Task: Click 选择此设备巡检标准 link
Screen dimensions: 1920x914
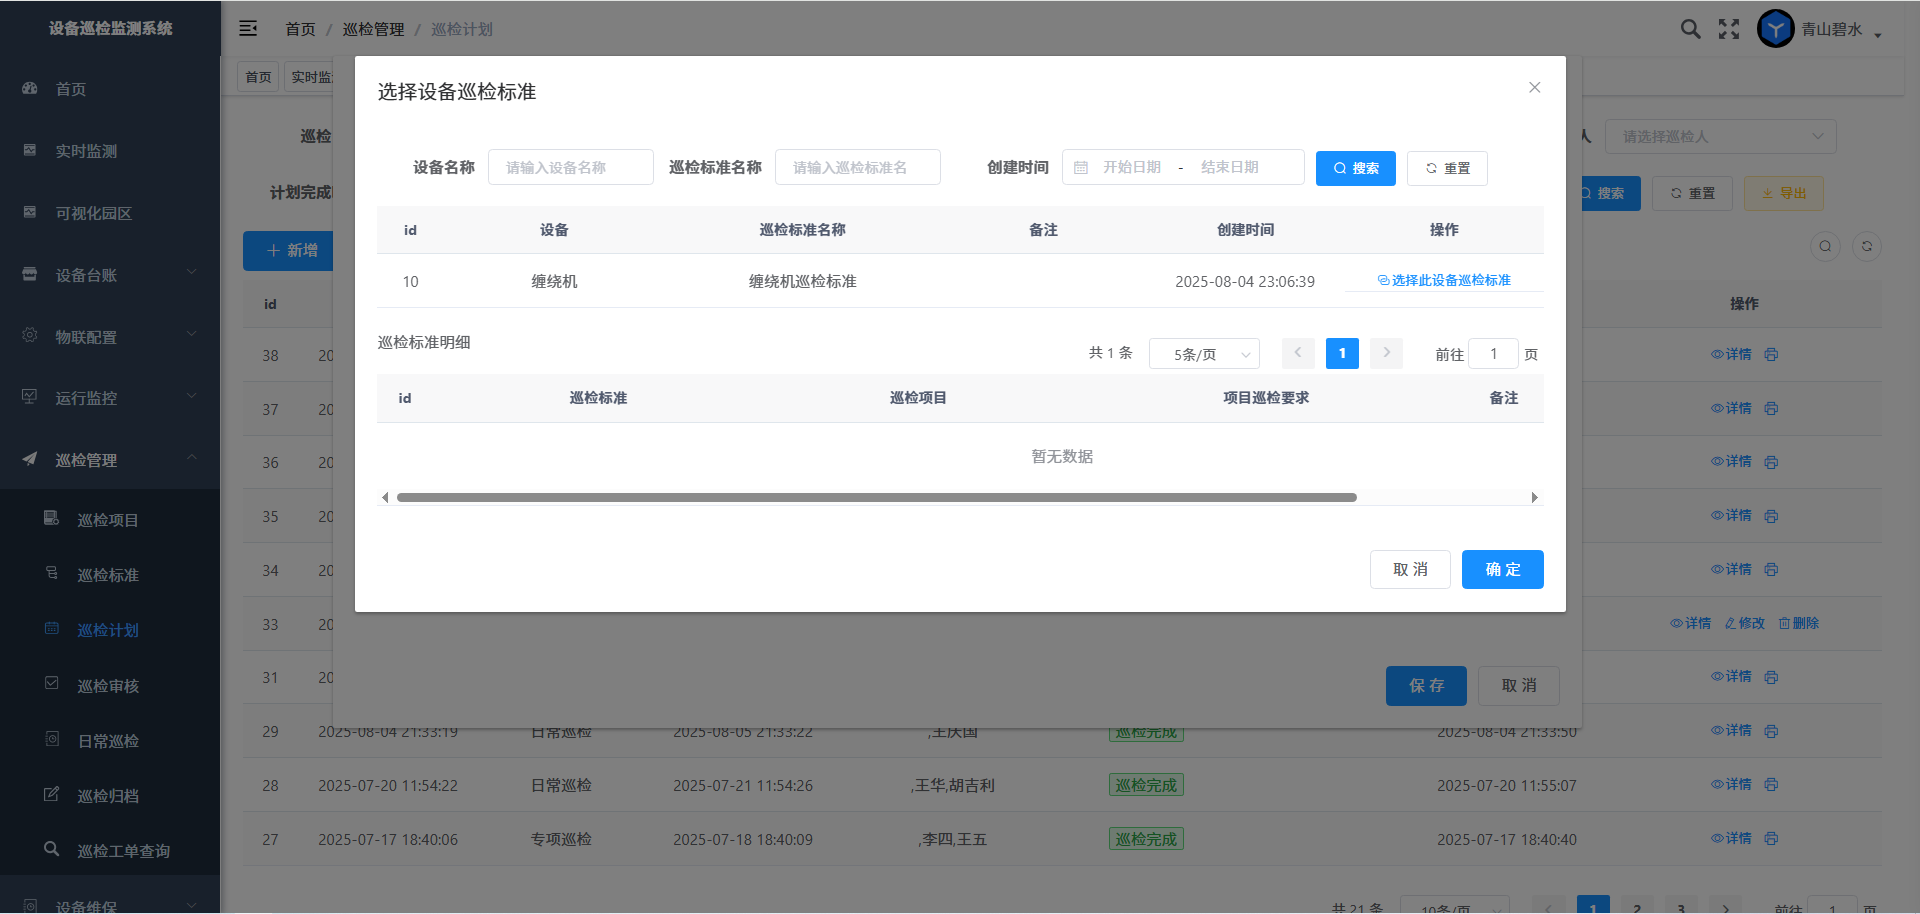Action: click(x=1444, y=281)
